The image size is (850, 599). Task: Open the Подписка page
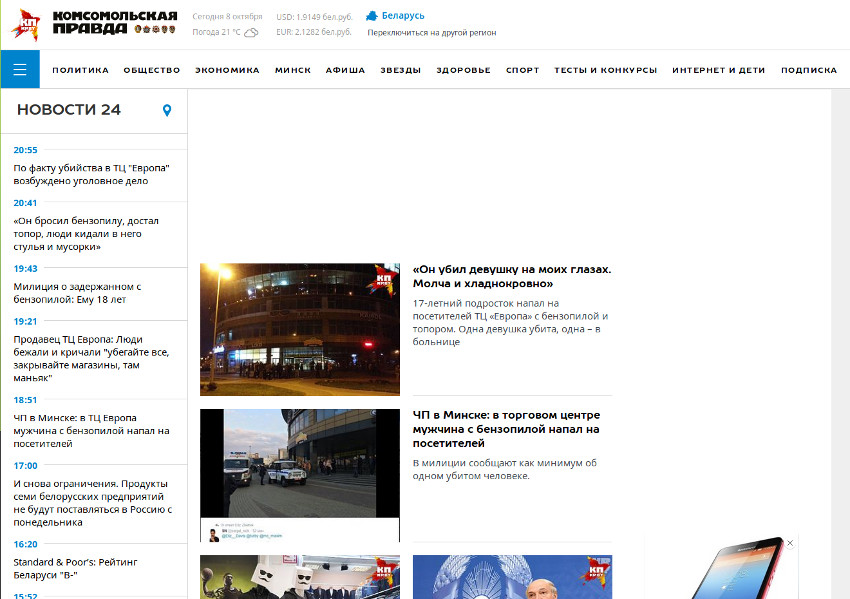coord(808,70)
